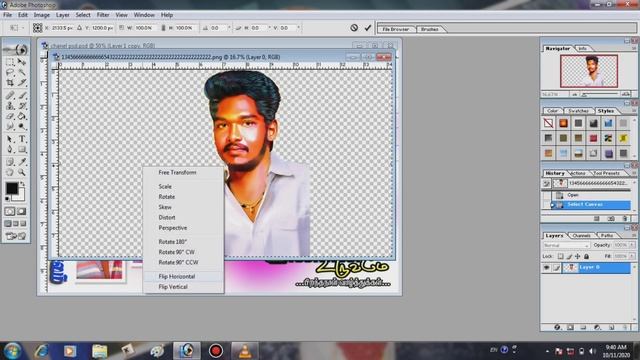The height and width of the screenshot is (360, 640).
Task: Add a layer style from Layers panel
Action: (x=557, y=327)
